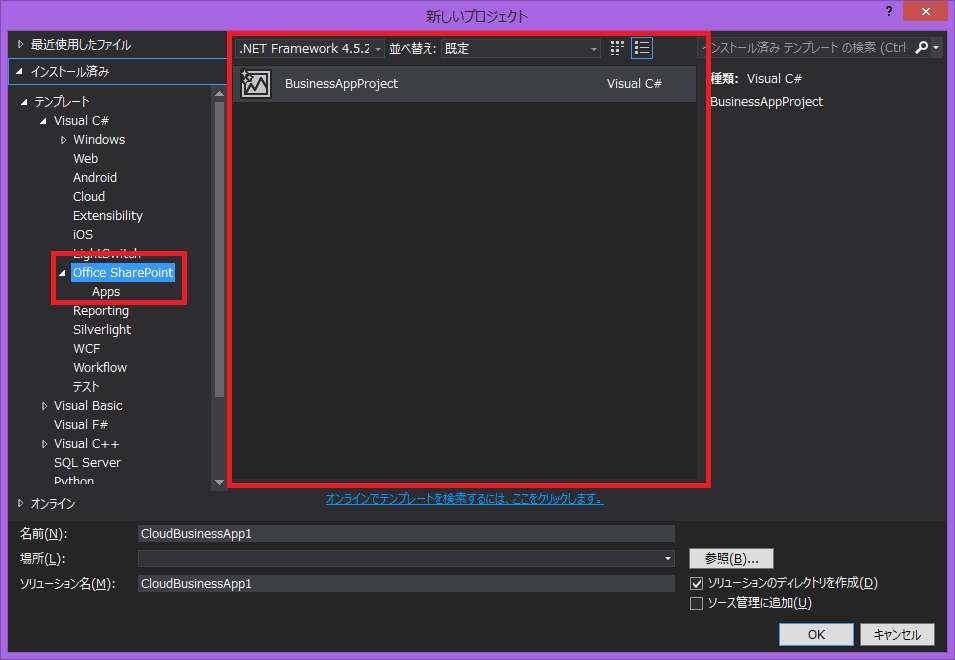Select the WCF template category

point(86,348)
